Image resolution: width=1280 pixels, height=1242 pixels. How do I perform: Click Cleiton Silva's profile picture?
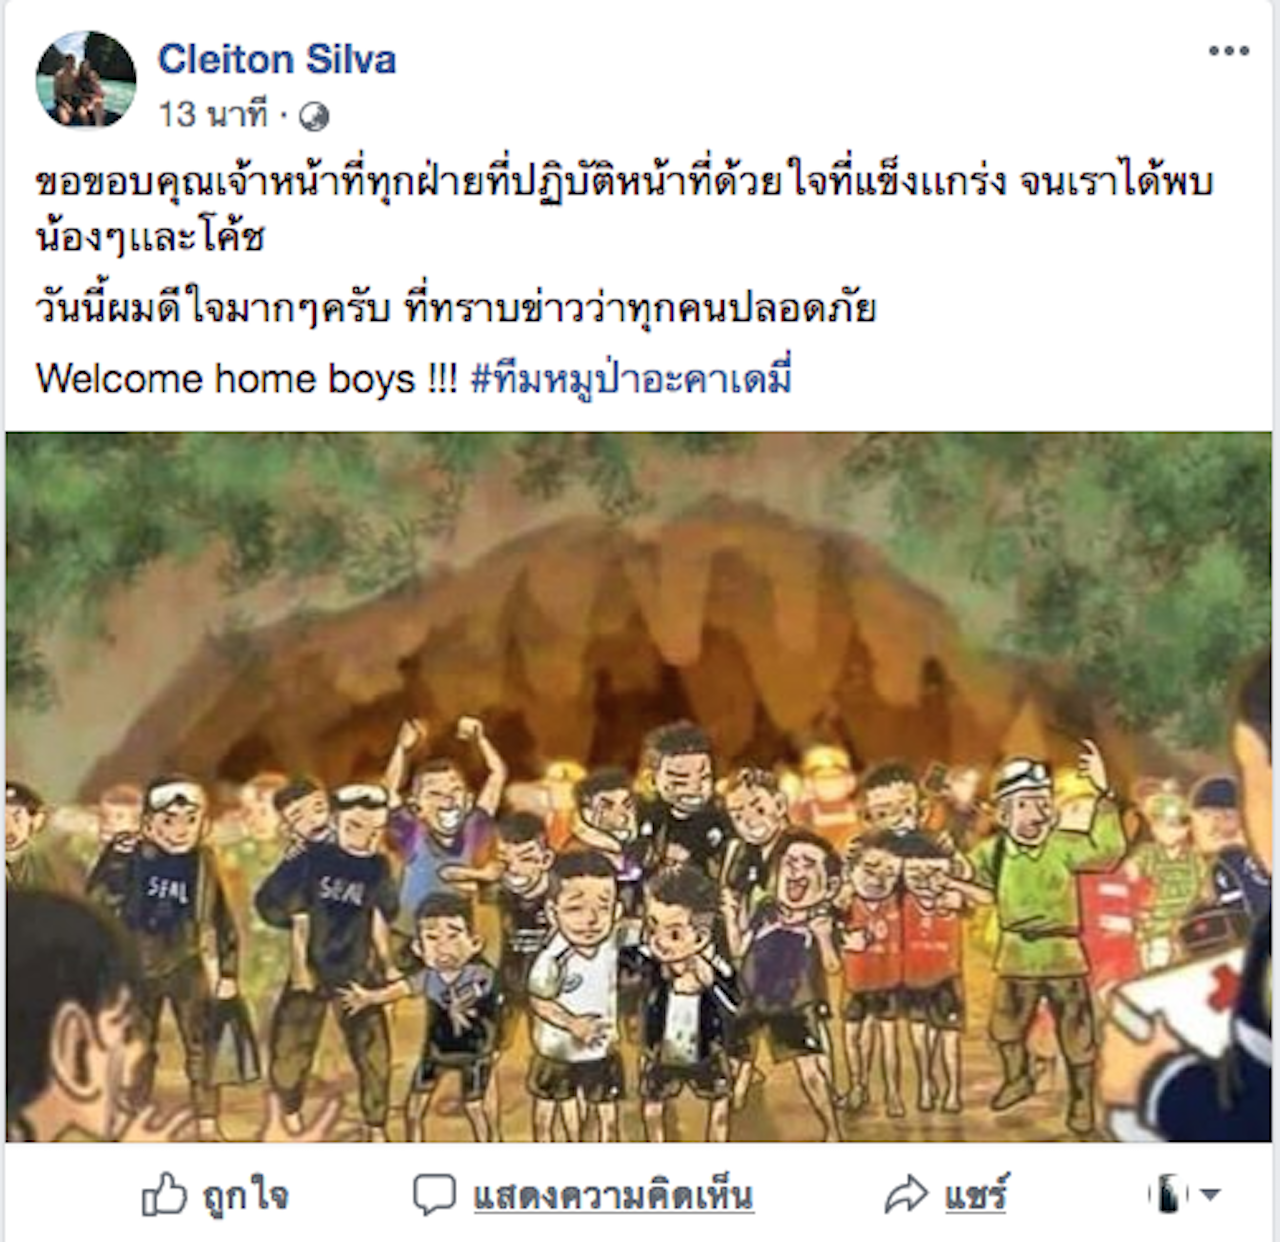pos(86,79)
